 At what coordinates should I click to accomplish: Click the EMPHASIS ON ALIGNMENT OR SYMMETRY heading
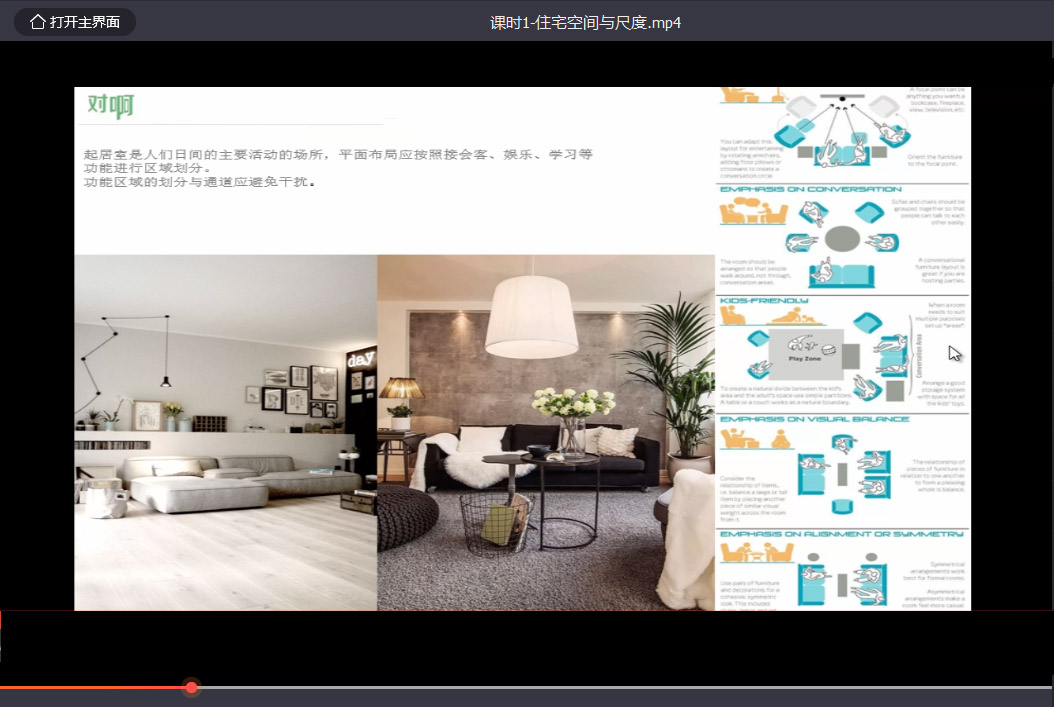pyautogui.click(x=842, y=534)
